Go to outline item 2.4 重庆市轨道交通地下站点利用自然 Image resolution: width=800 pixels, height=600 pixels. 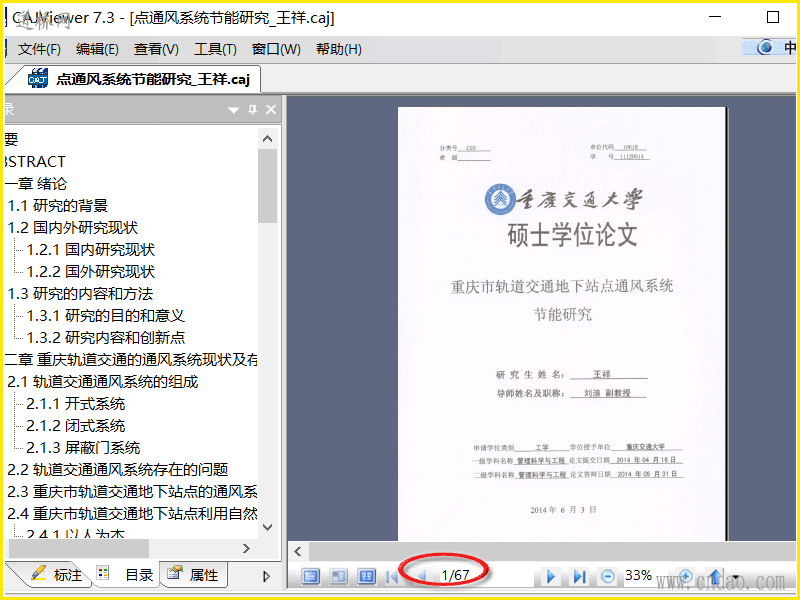pyautogui.click(x=132, y=513)
